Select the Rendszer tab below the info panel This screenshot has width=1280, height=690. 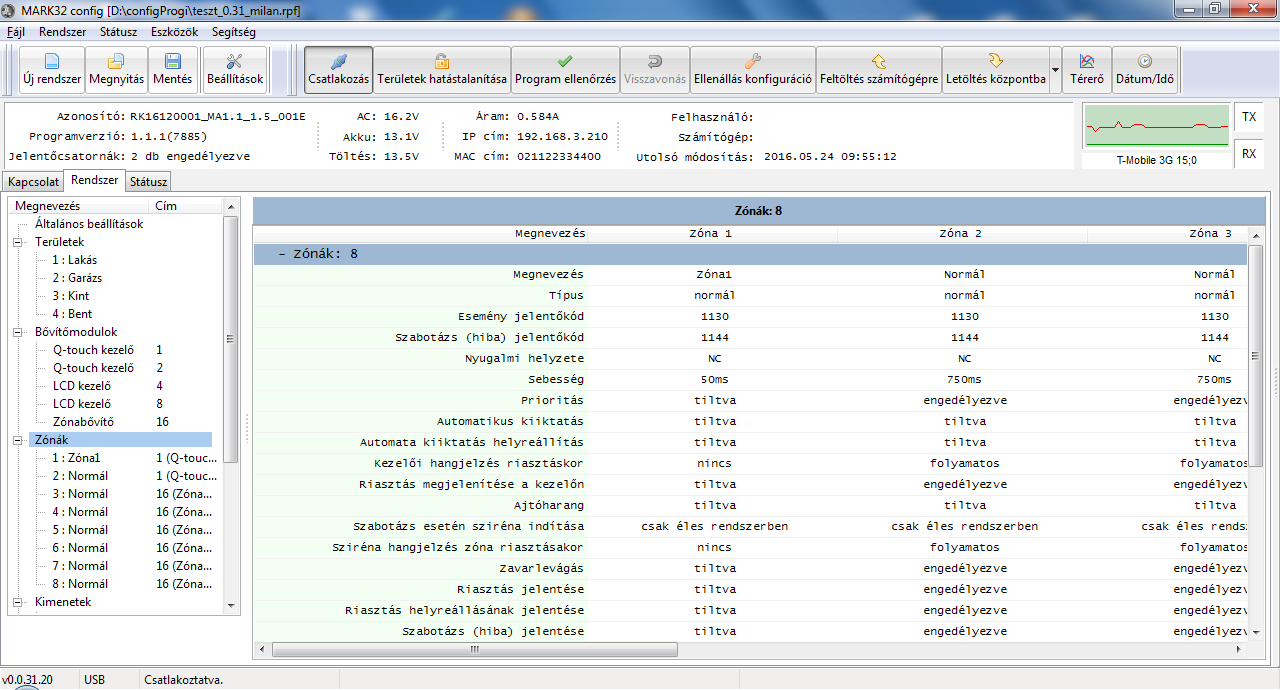coord(95,180)
